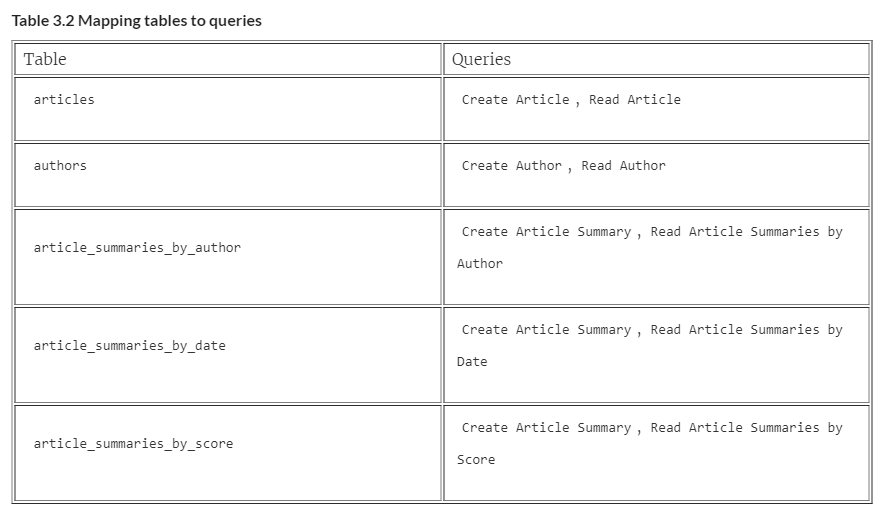The height and width of the screenshot is (512, 877).
Task: Click the Create Article query text
Action: click(515, 100)
